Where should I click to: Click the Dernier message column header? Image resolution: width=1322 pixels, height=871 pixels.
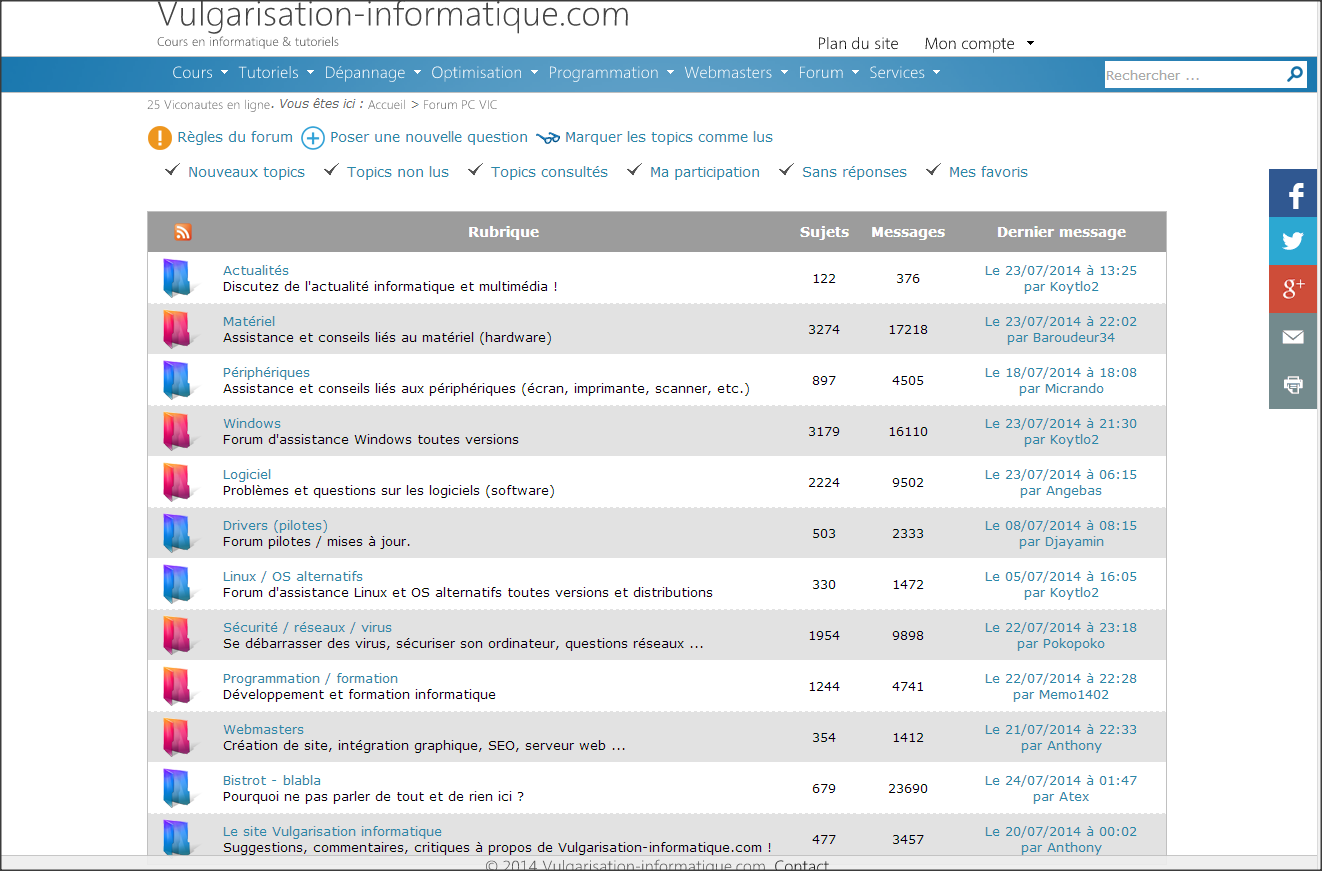pos(1061,232)
